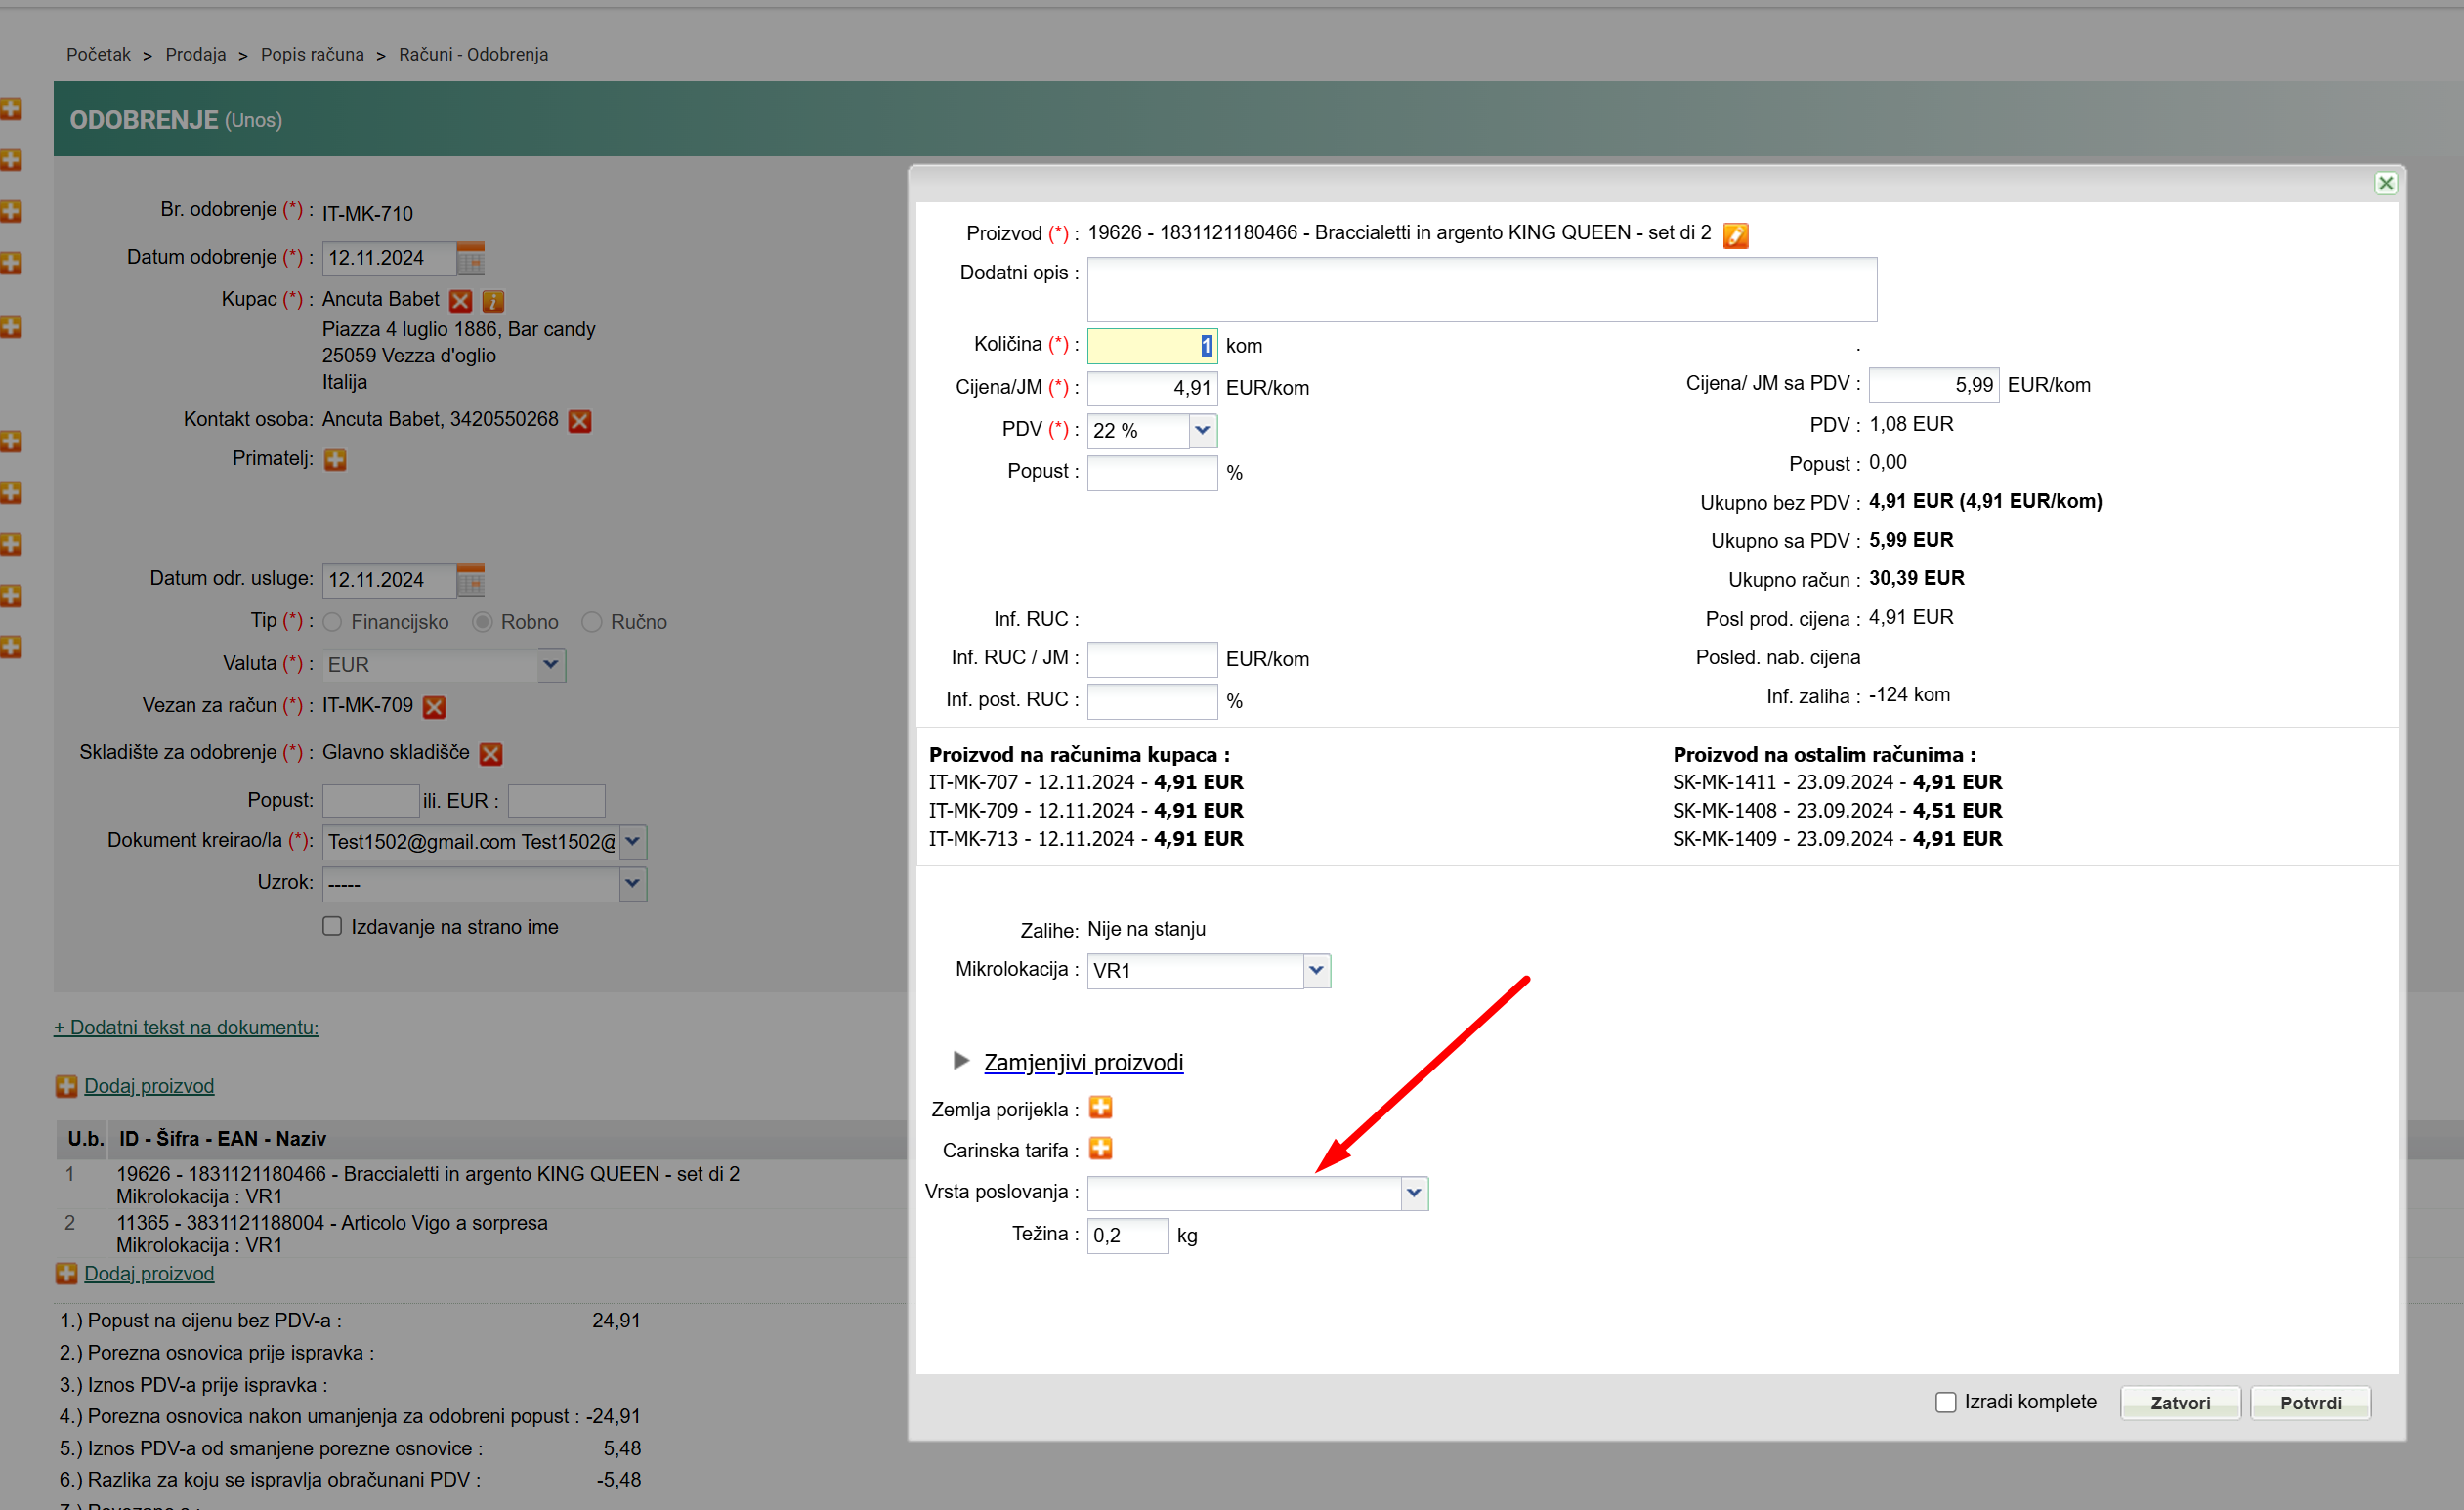The height and width of the screenshot is (1510, 2464).
Task: Open Mikrolokacija VR1 dropdown
Action: coord(1316,970)
